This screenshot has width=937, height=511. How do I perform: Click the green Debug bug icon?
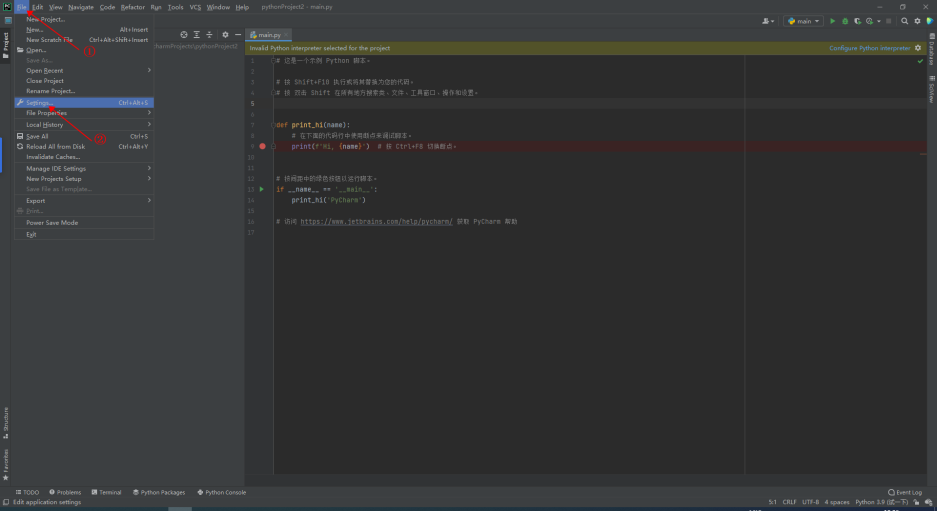(845, 21)
